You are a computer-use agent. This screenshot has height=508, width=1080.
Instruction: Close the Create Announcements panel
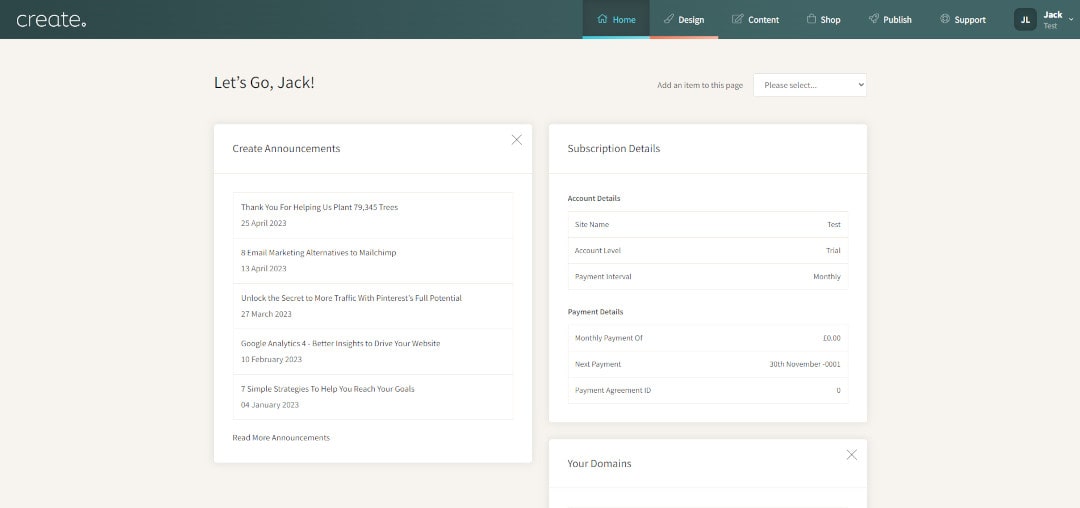(x=517, y=140)
